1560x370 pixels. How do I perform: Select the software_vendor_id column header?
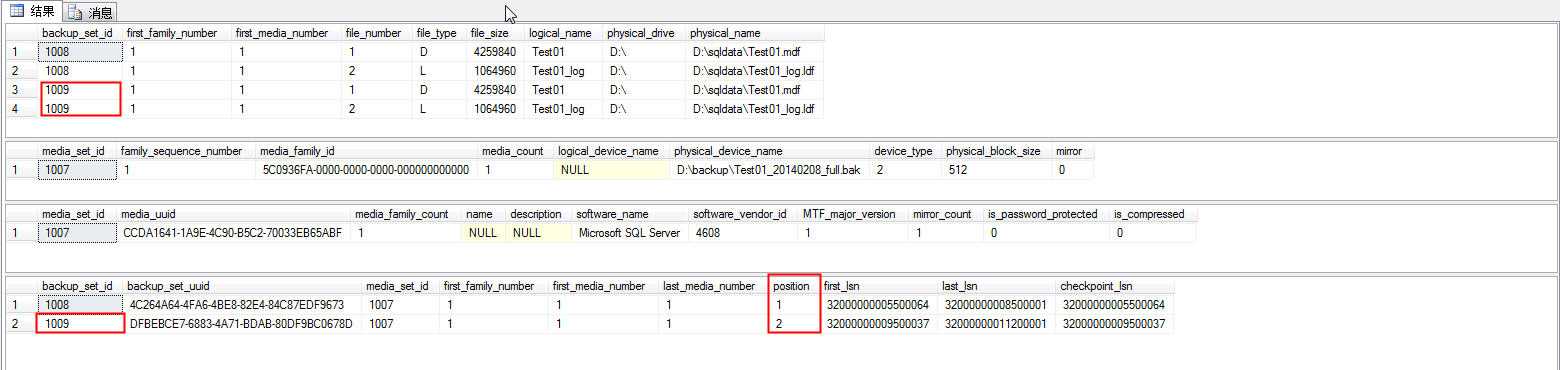(x=744, y=214)
